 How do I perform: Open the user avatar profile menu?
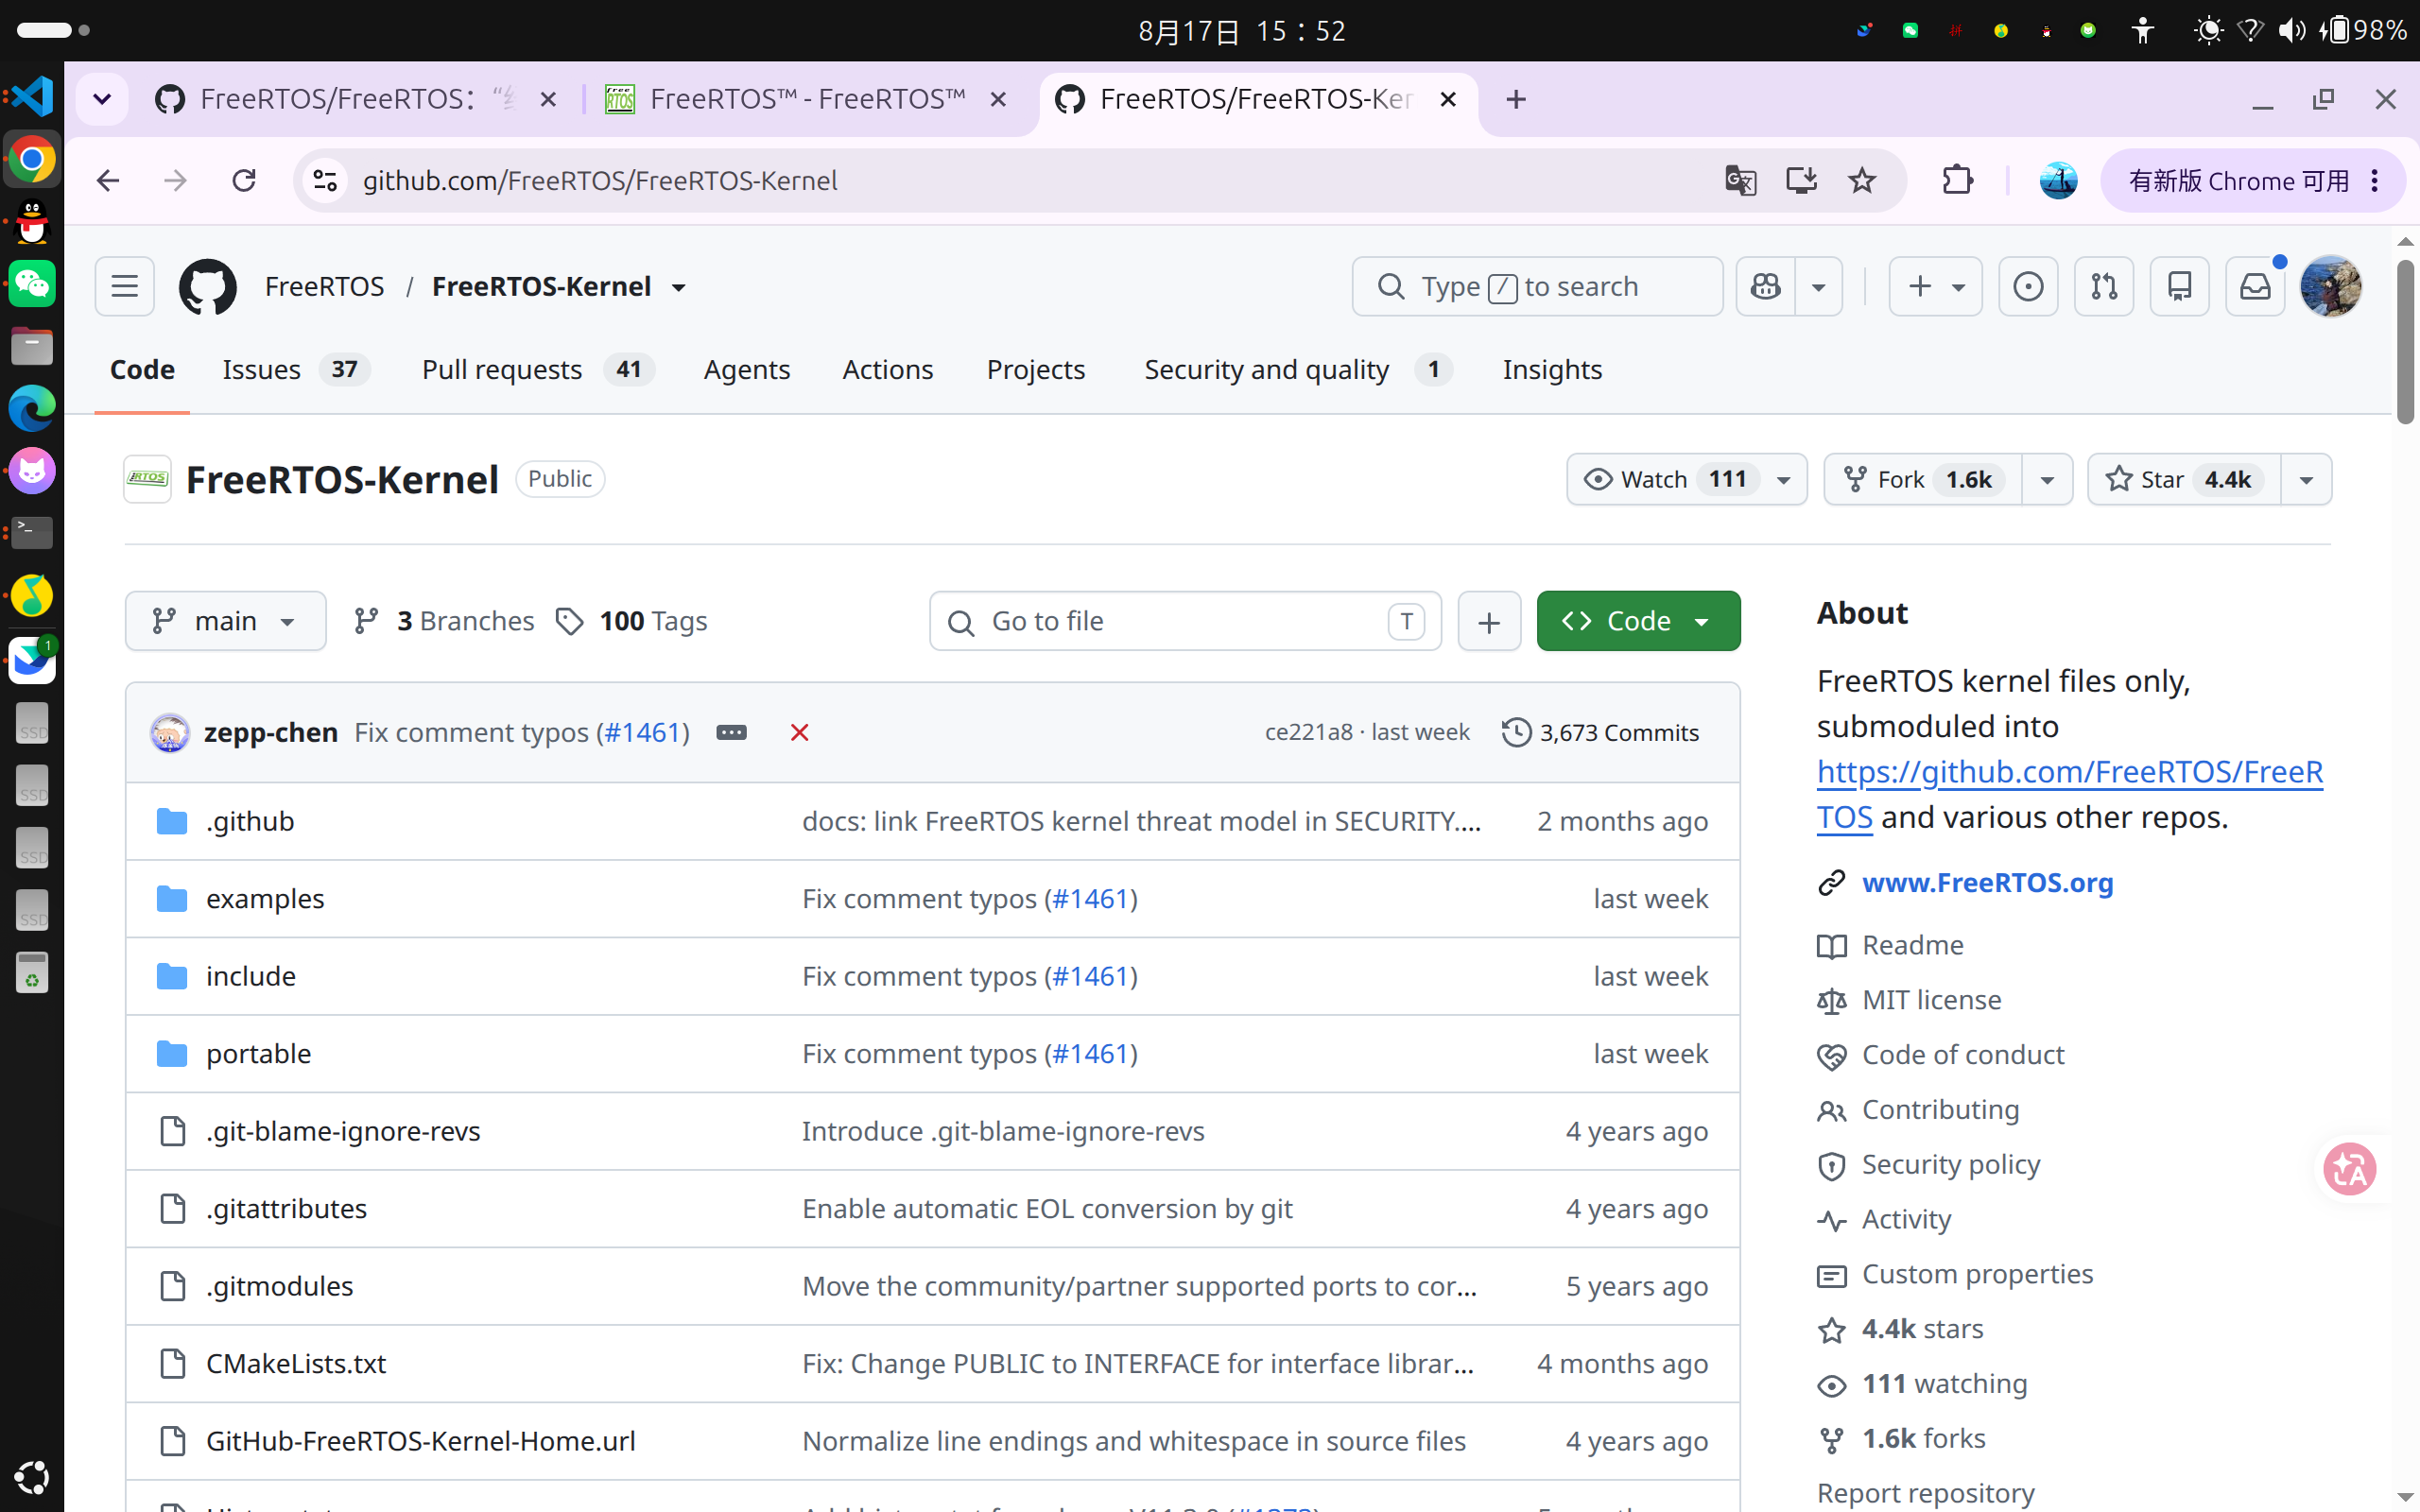click(2331, 287)
